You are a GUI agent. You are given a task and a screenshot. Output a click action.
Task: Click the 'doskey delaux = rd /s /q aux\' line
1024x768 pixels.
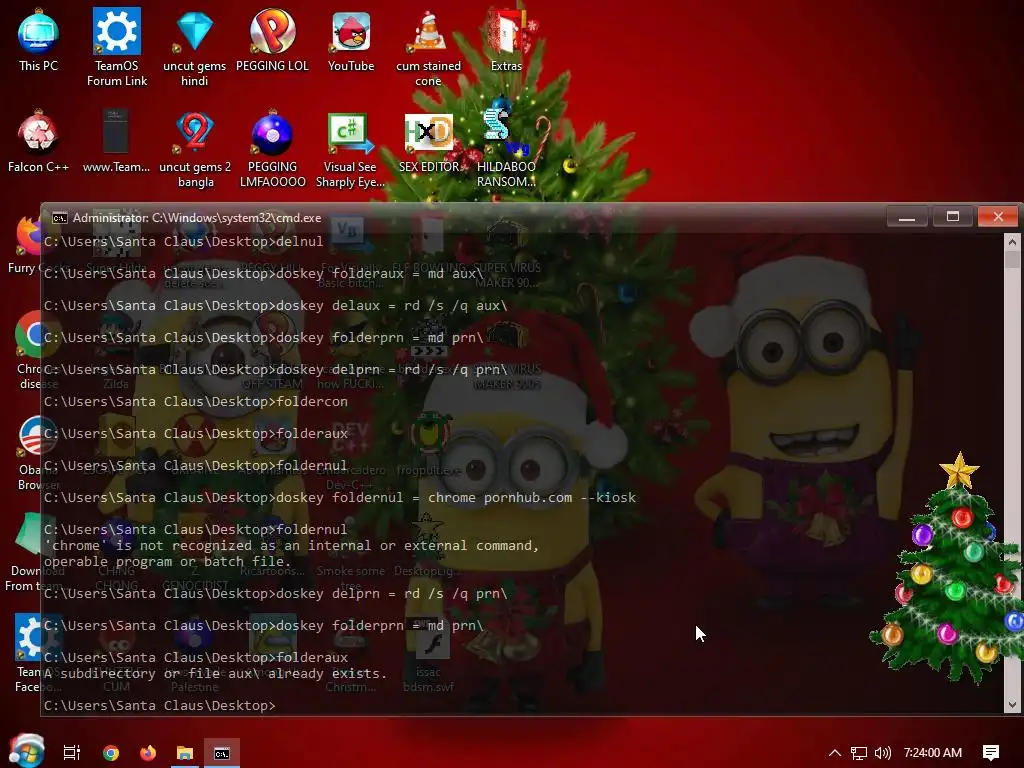pyautogui.click(x=276, y=306)
